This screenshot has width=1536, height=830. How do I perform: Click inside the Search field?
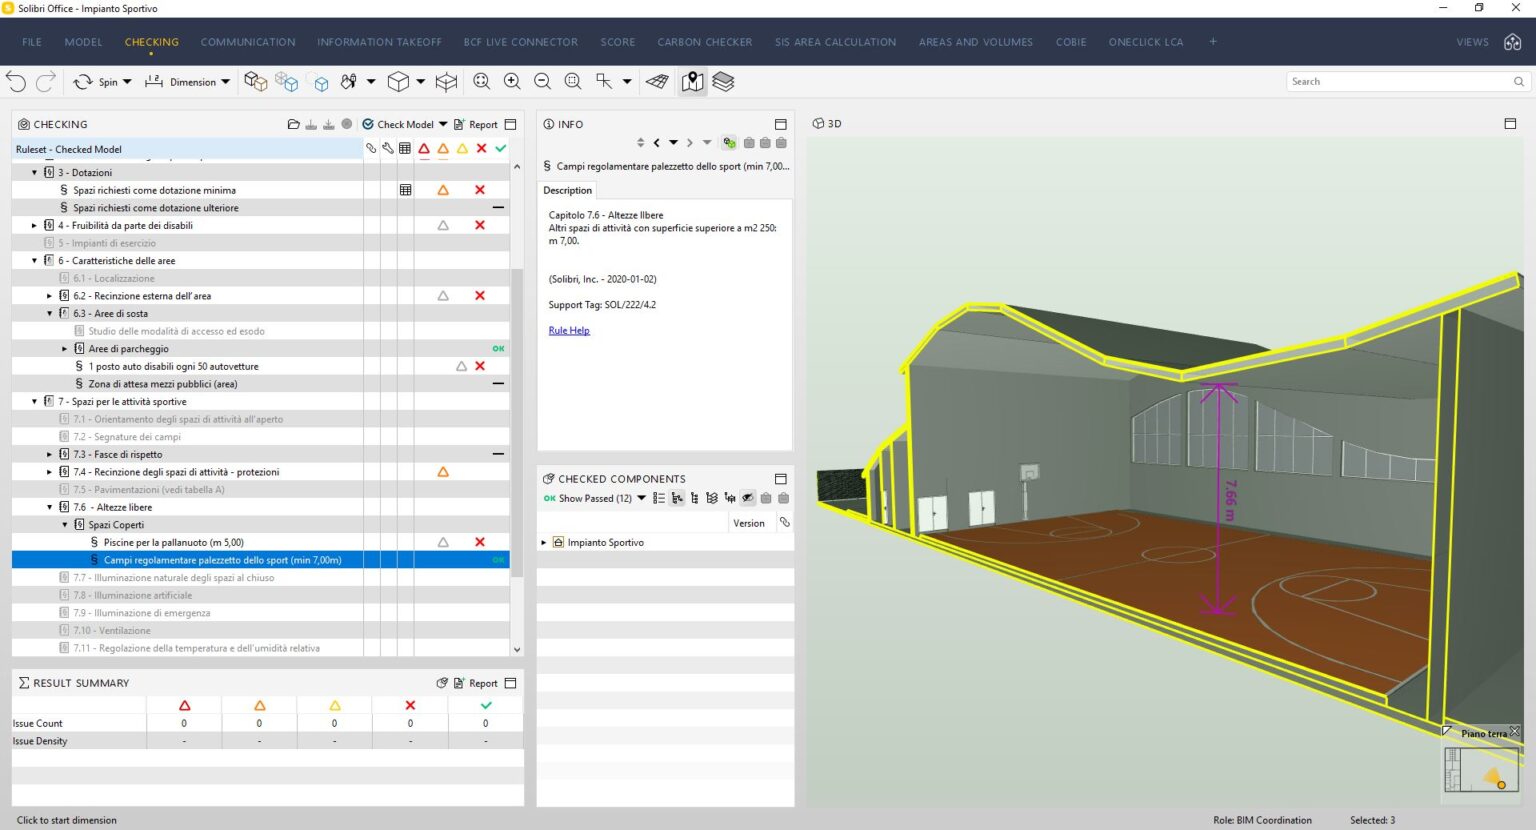[1400, 81]
